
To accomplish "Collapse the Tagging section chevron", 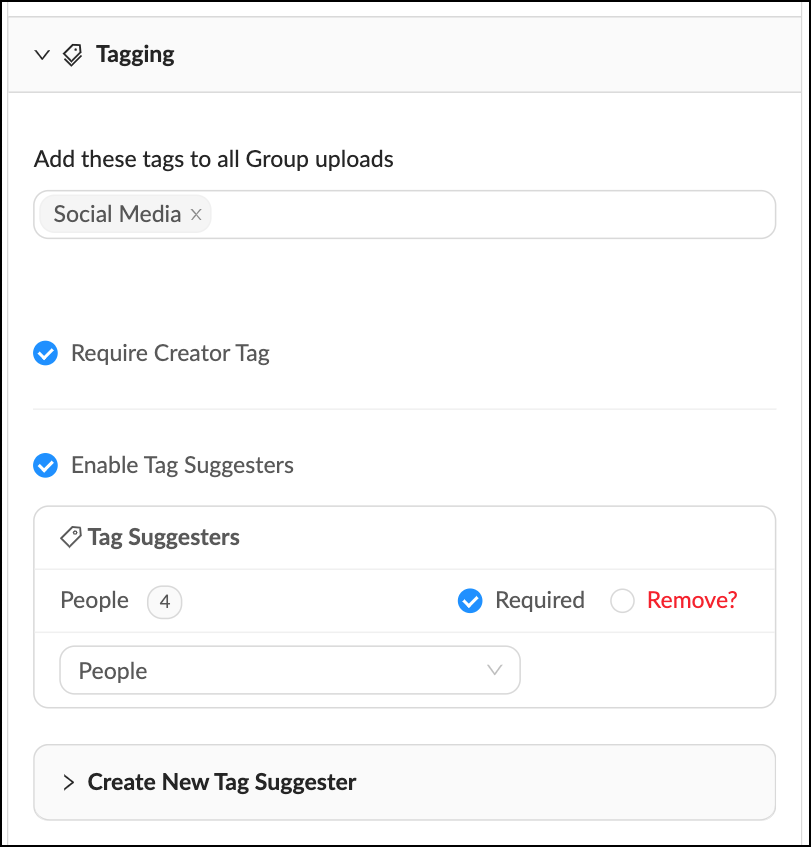I will click(x=42, y=55).
